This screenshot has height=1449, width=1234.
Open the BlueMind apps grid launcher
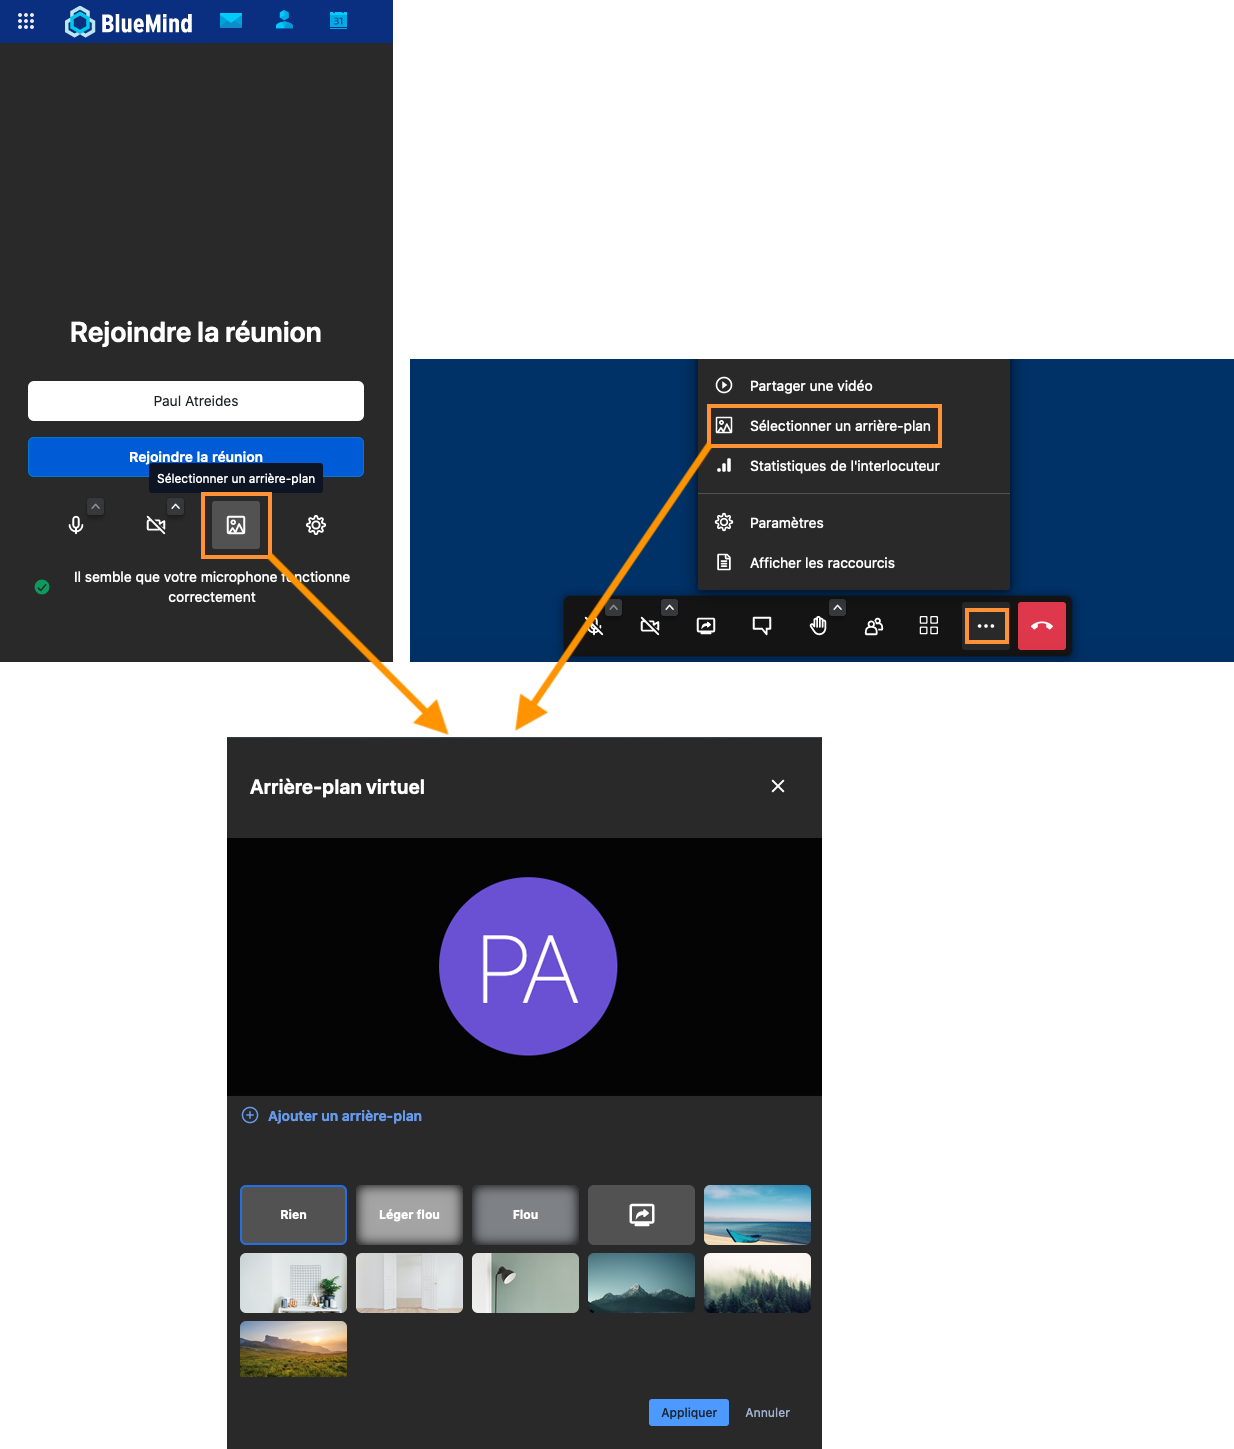coord(26,21)
